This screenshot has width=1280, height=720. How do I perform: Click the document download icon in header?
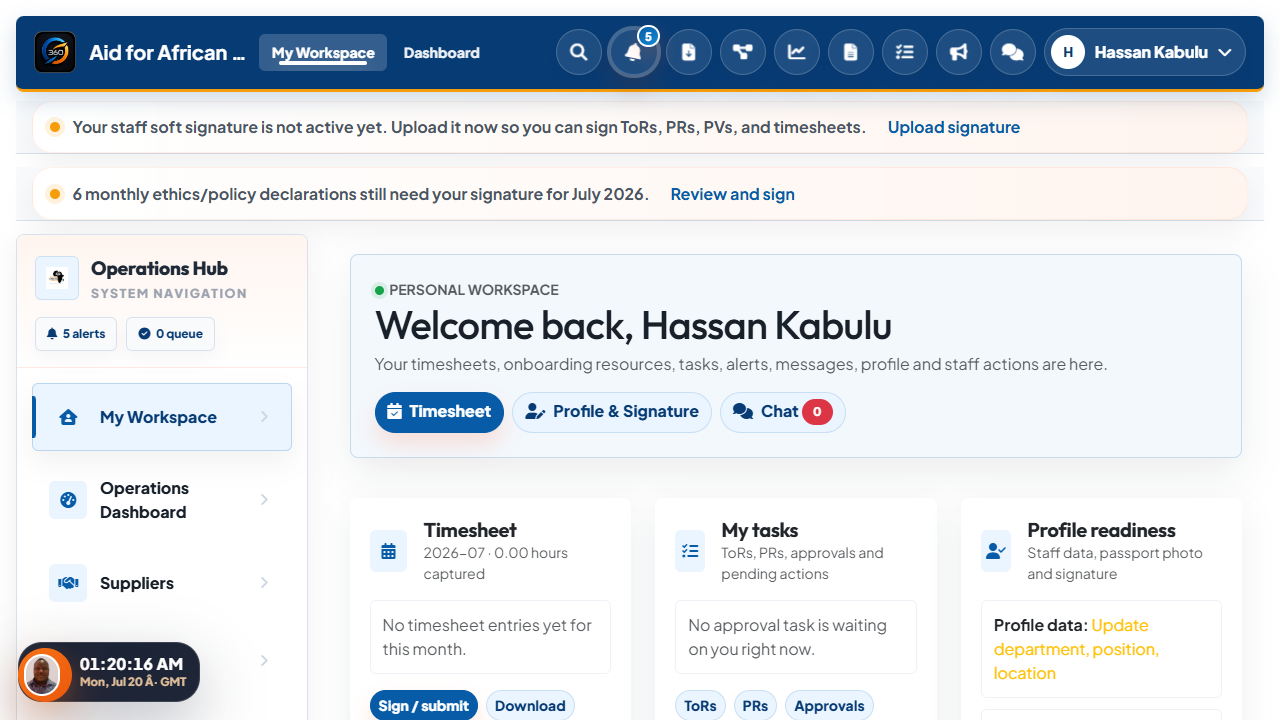[x=689, y=52]
